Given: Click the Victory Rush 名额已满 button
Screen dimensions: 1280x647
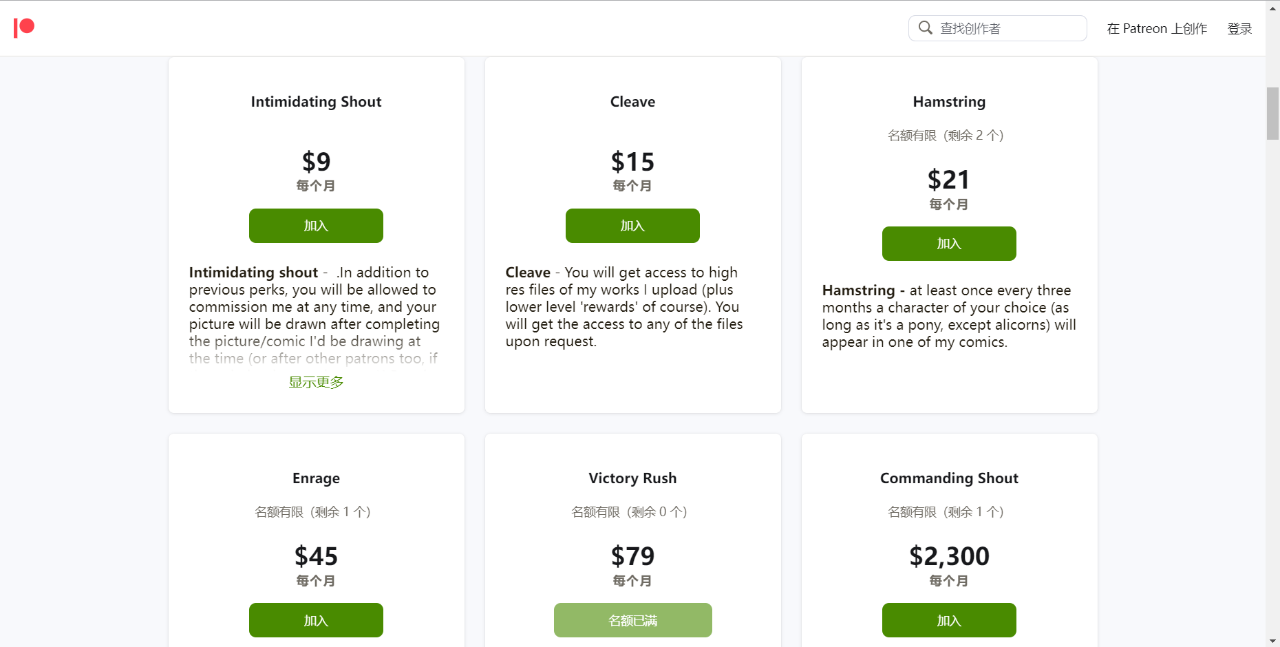Looking at the screenshot, I should (x=632, y=620).
